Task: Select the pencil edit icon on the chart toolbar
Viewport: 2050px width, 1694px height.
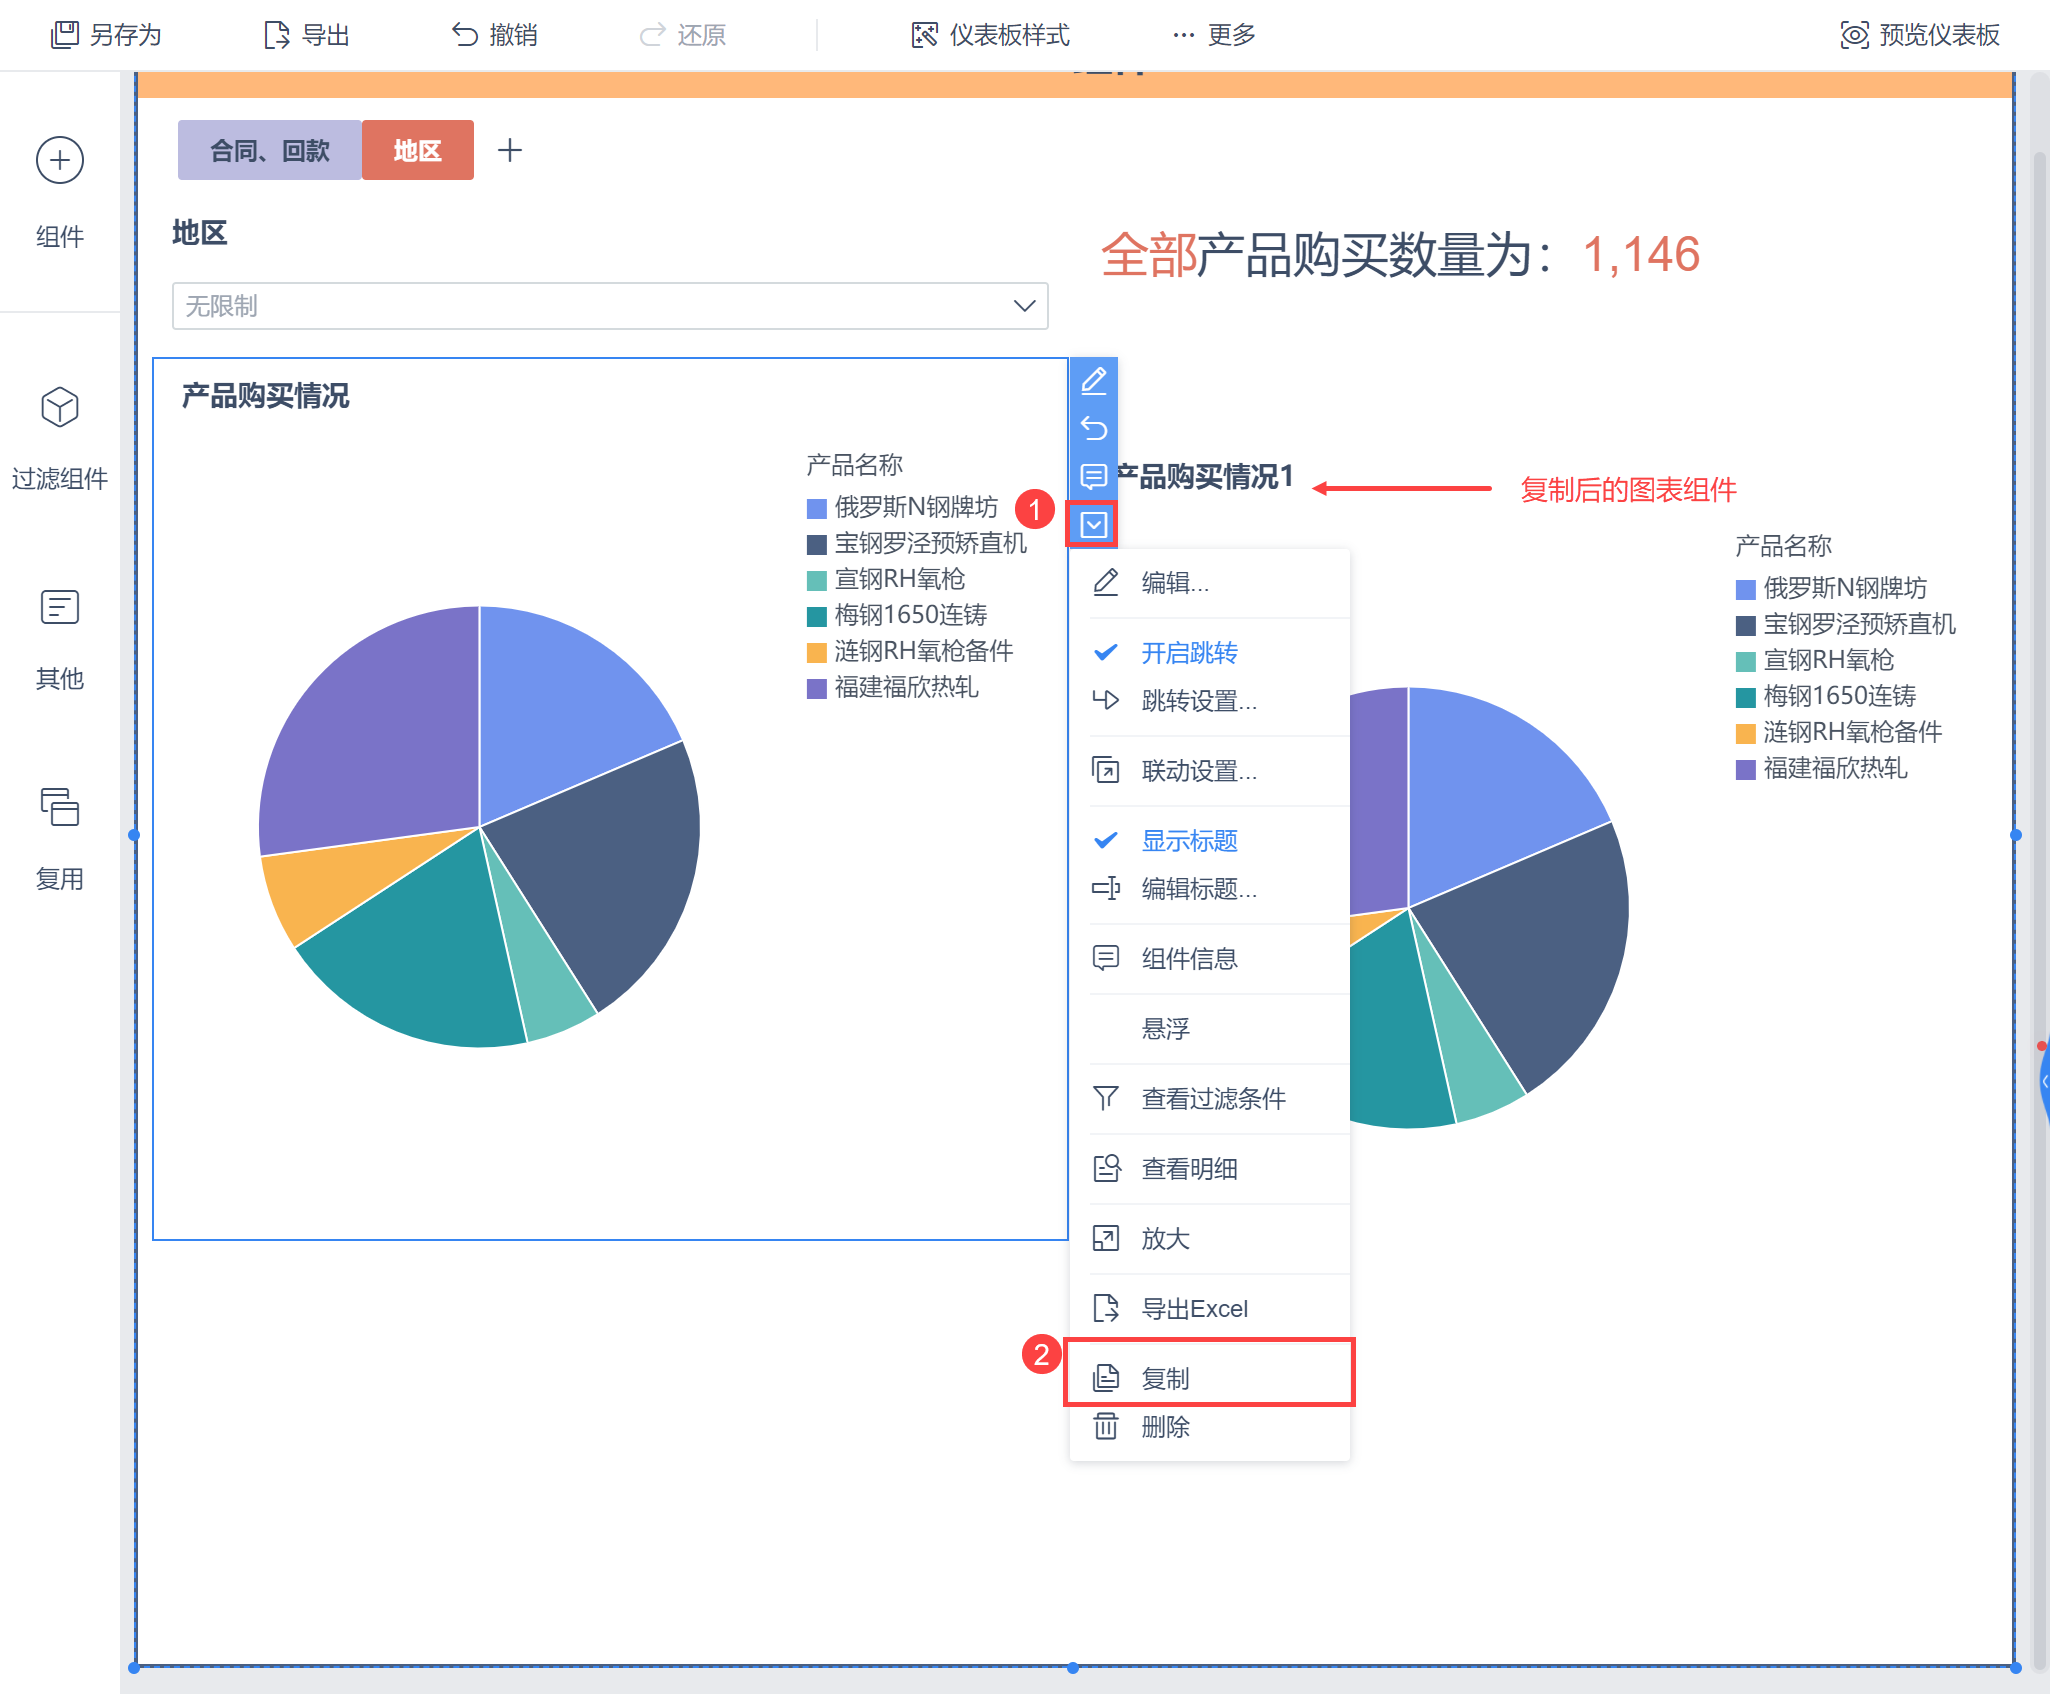Action: click(x=1094, y=382)
